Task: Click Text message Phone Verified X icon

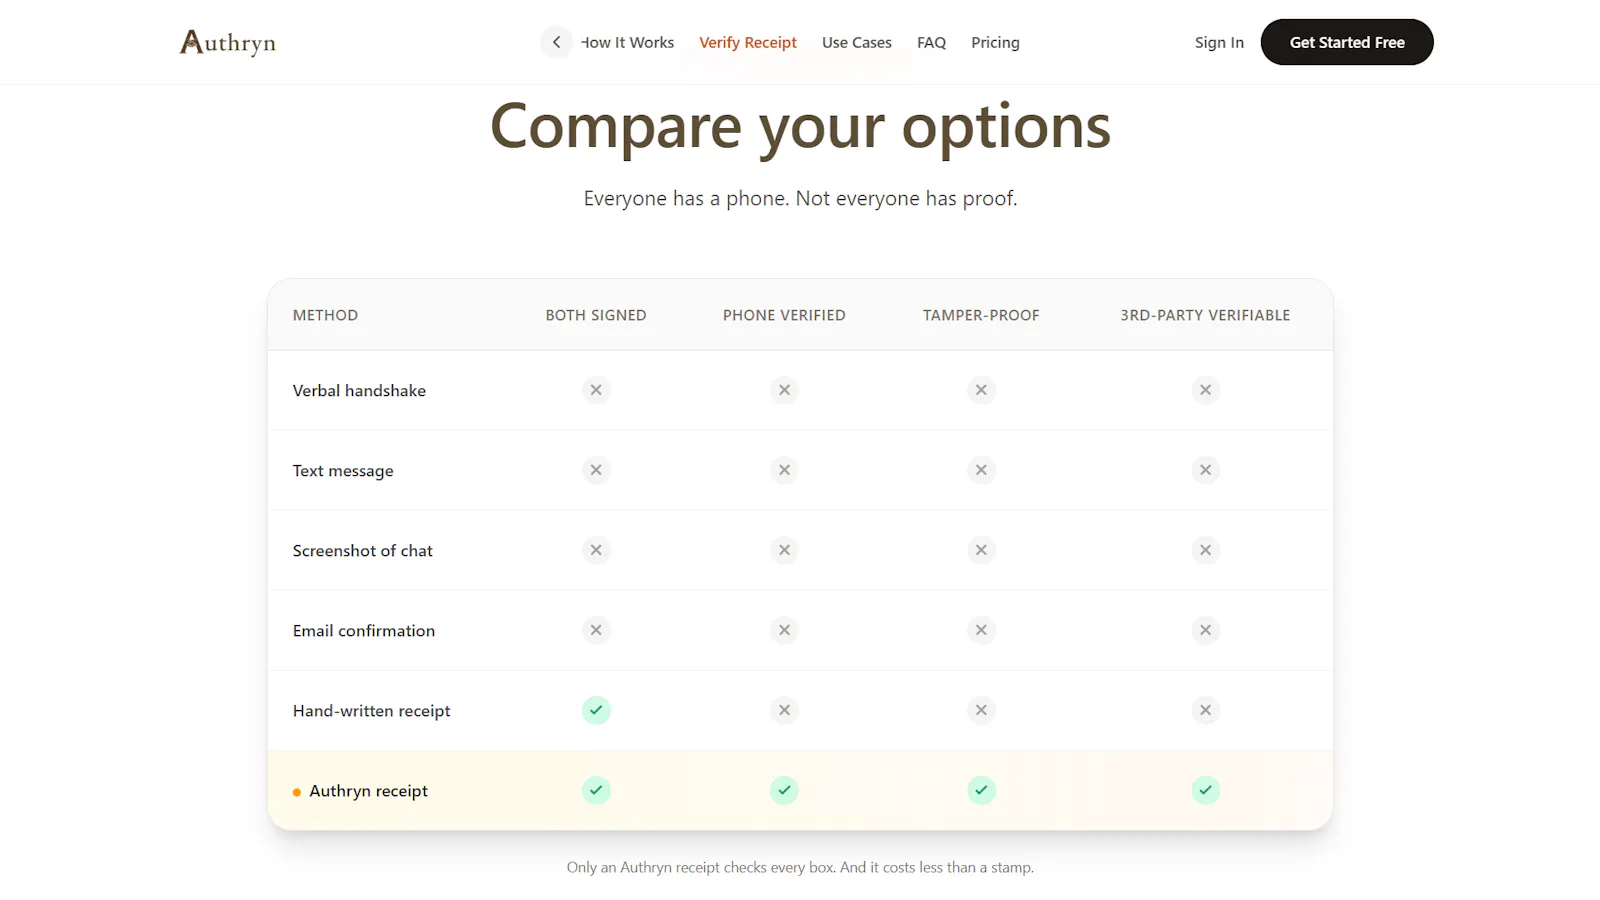Action: (784, 470)
